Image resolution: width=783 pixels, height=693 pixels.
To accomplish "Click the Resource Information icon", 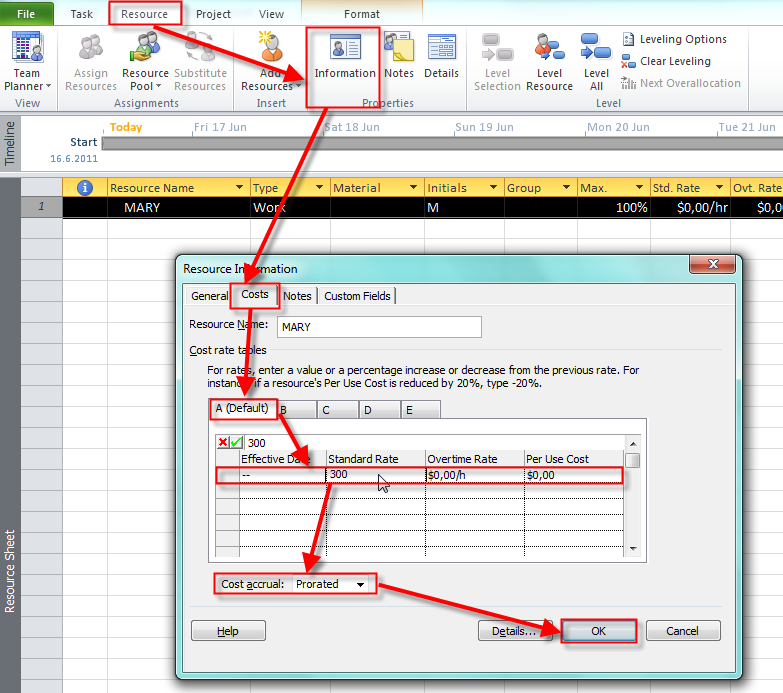I will [344, 58].
